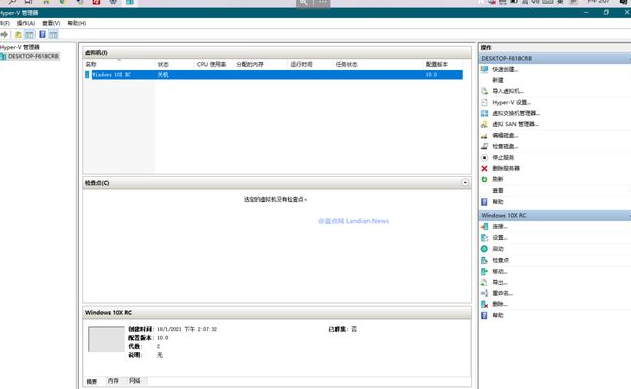Image resolution: width=631 pixels, height=389 pixels.
Task: Click the Import Virtual Machine (导入虚拟机) icon
Action: pyautogui.click(x=485, y=91)
